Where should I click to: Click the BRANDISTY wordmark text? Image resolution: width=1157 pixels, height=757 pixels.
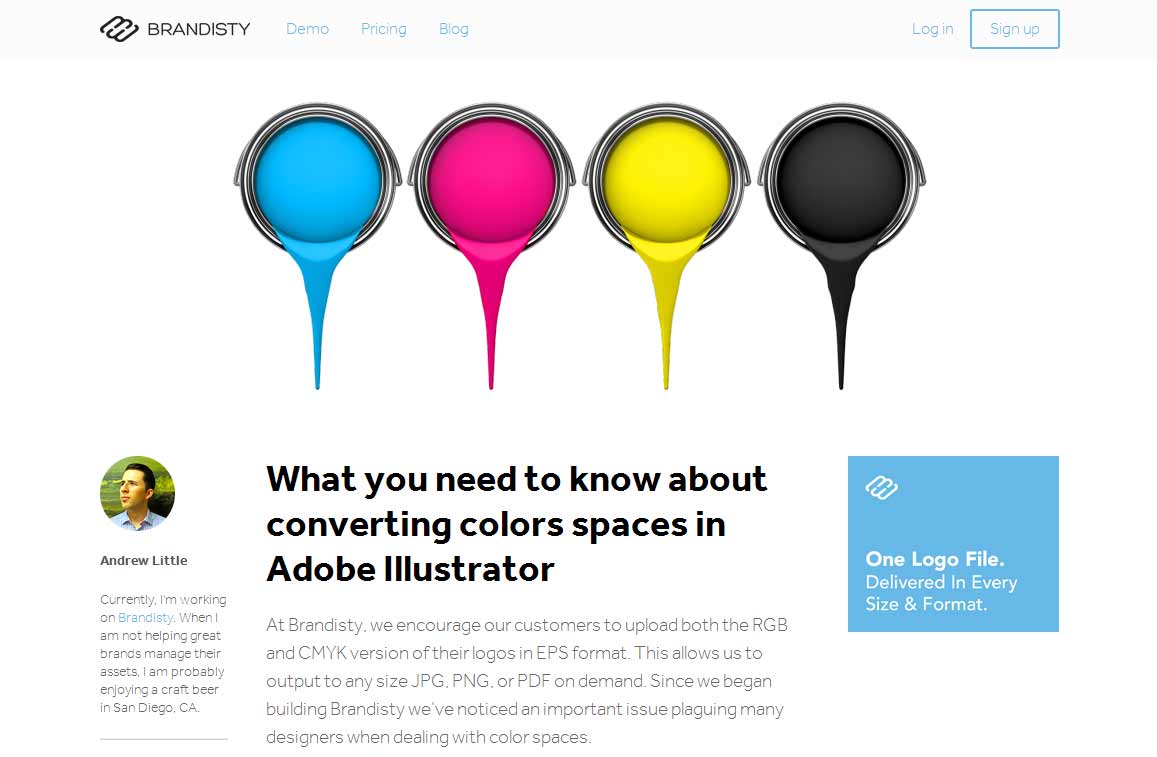click(x=199, y=29)
